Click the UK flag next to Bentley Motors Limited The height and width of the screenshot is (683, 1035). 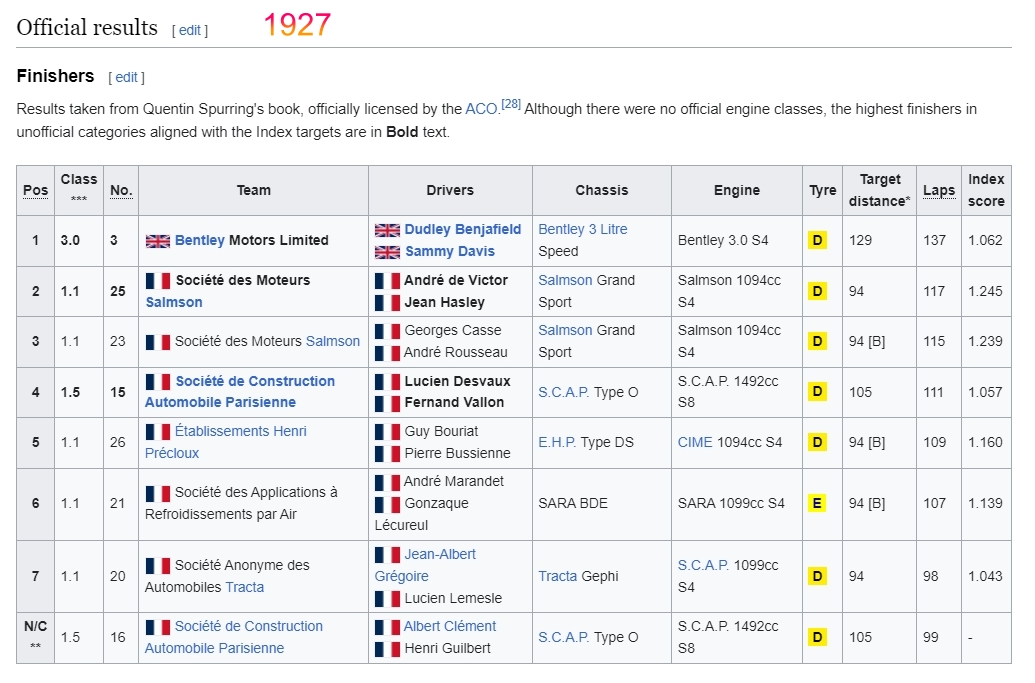pyautogui.click(x=158, y=241)
